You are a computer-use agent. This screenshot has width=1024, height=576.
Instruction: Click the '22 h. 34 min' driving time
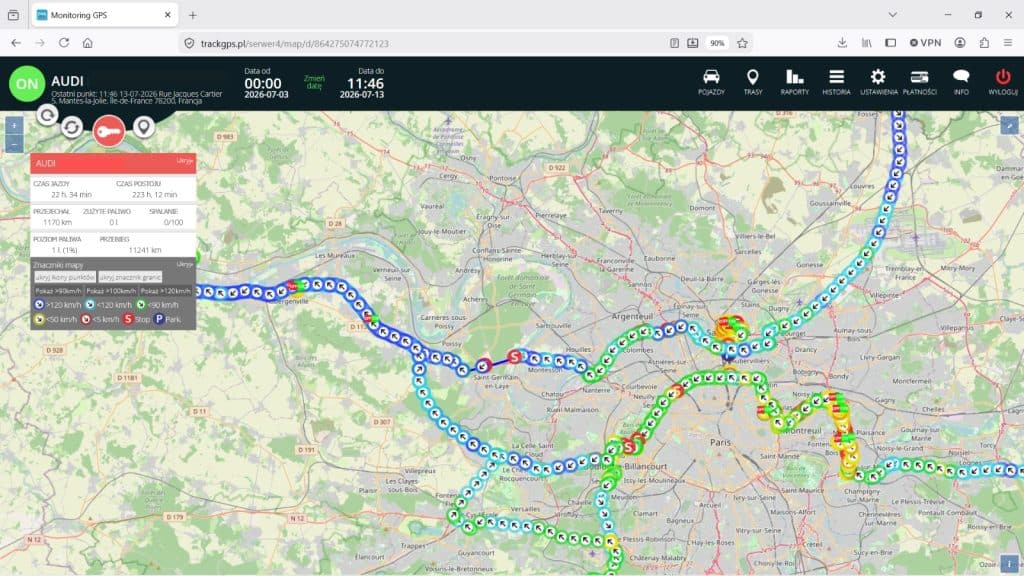click(71, 195)
